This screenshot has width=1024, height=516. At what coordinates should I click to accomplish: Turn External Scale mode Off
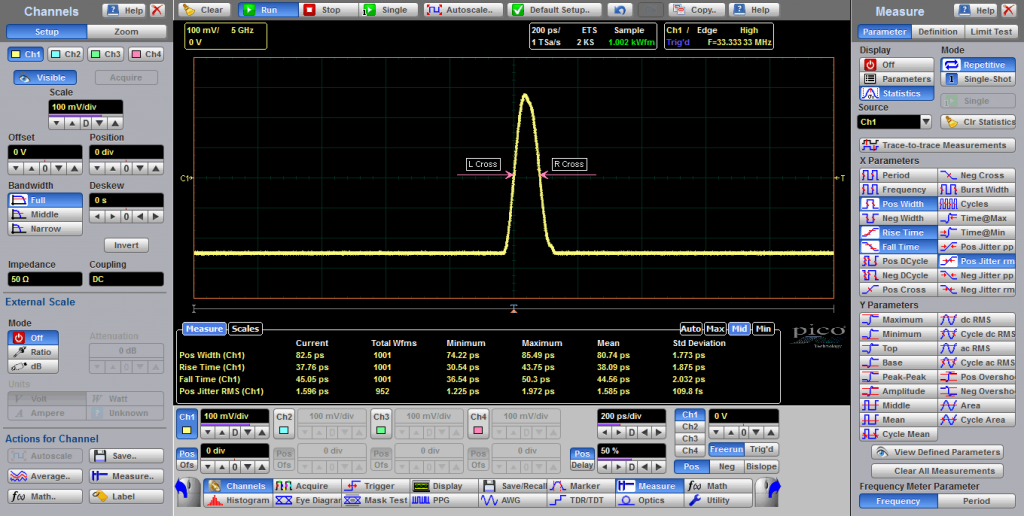[x=36, y=338]
